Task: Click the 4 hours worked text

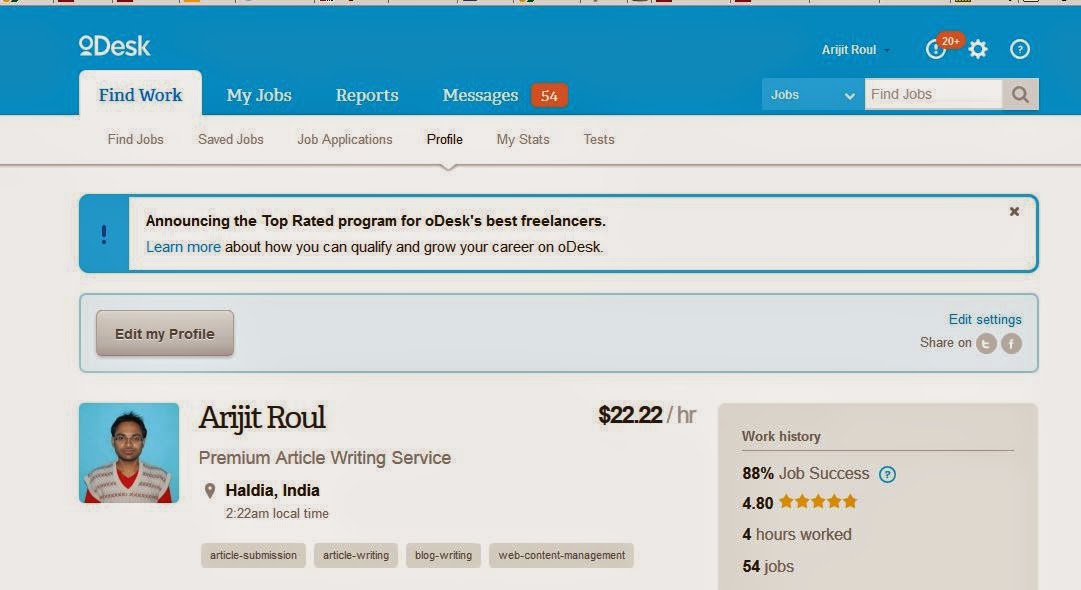Action: (x=797, y=534)
